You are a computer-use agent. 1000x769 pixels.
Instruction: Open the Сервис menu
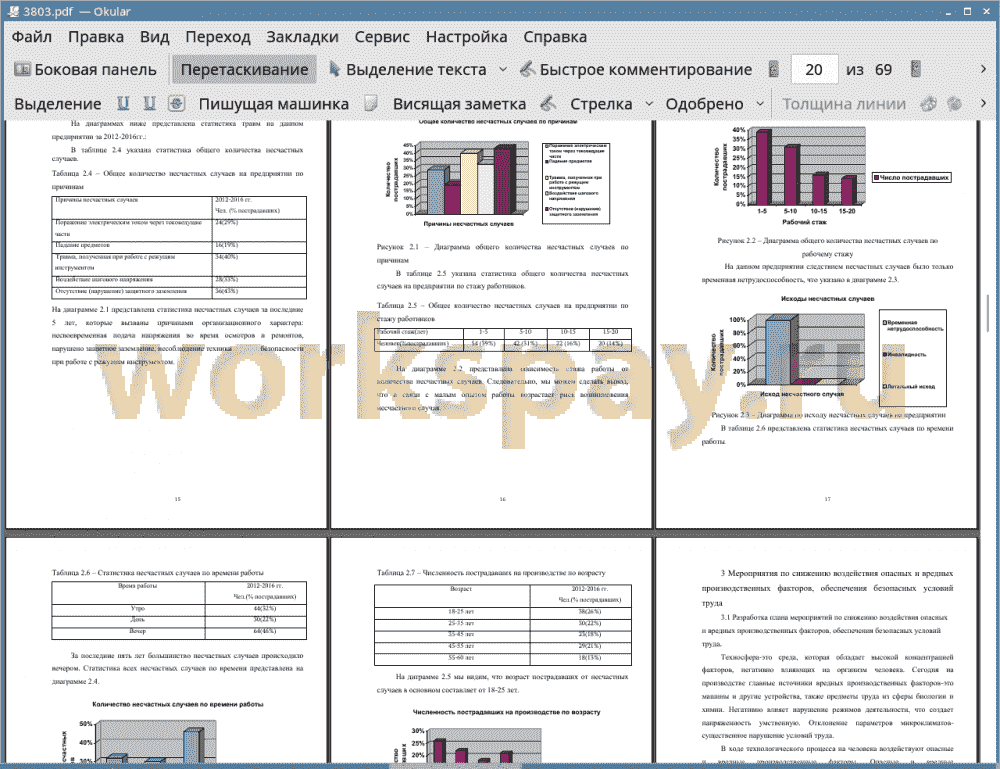(x=382, y=37)
